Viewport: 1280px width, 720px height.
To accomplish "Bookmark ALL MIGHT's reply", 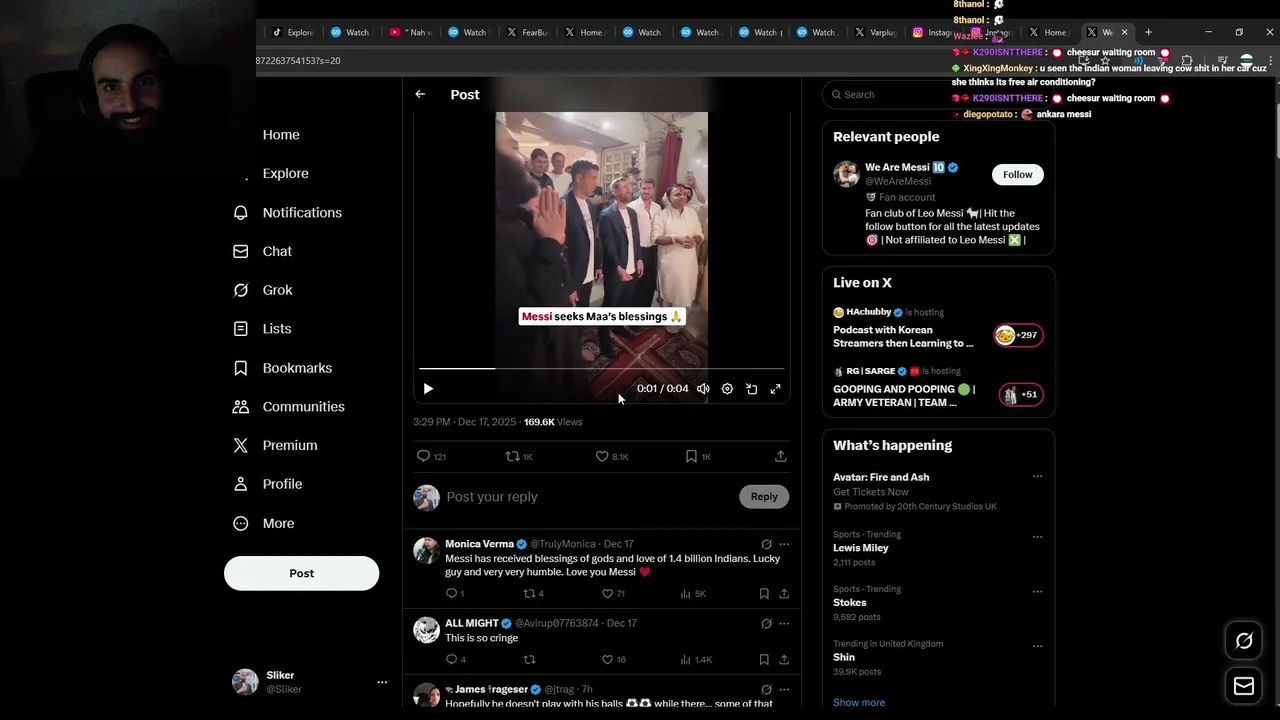I will pos(764,660).
